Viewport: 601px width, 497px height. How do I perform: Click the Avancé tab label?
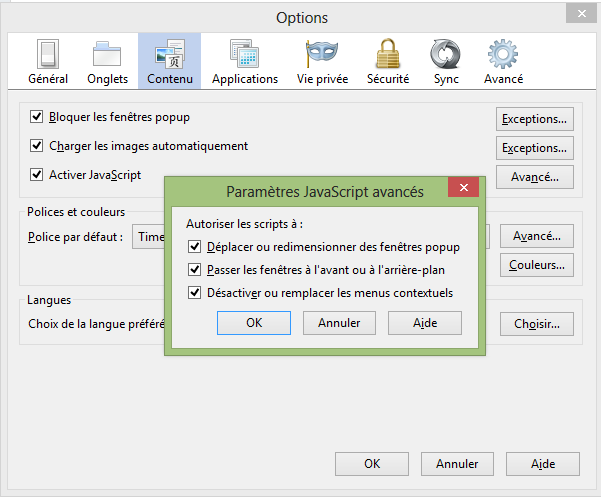(503, 79)
